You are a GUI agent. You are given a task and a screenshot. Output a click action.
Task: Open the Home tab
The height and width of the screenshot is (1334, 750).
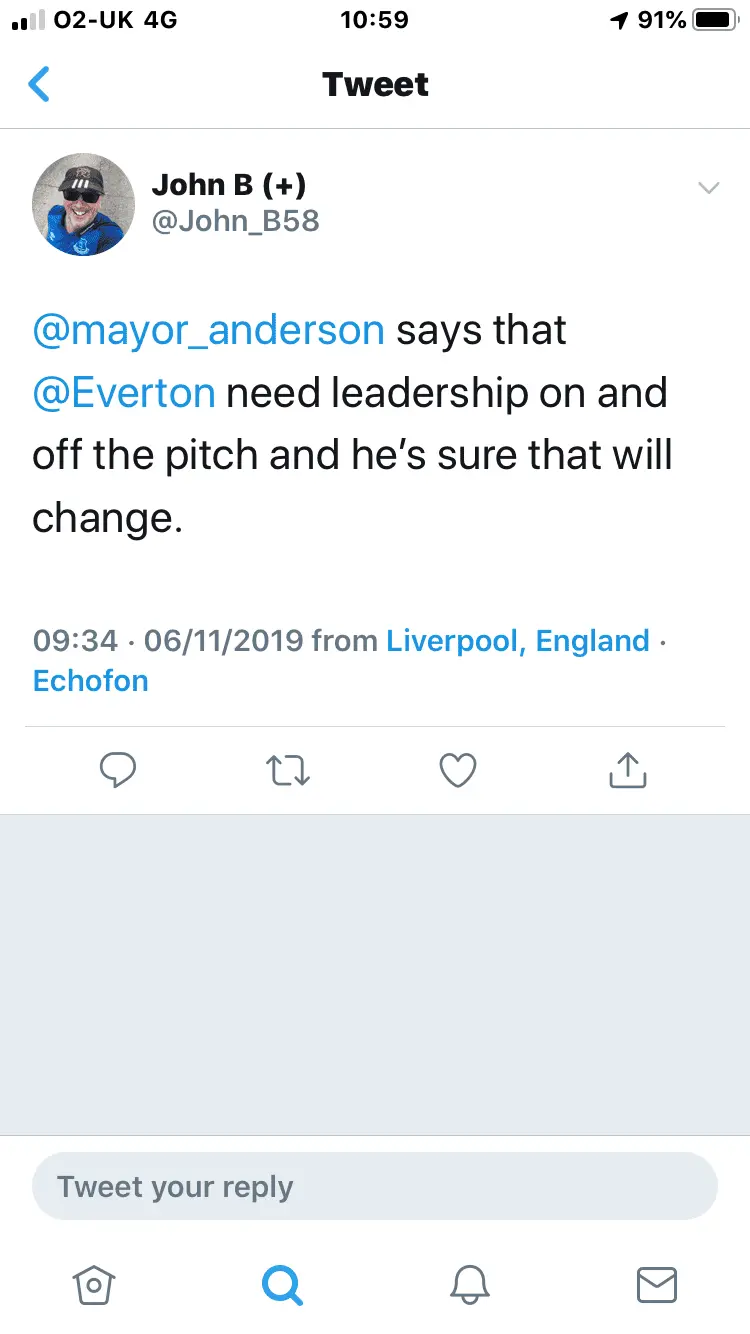[x=93, y=1284]
